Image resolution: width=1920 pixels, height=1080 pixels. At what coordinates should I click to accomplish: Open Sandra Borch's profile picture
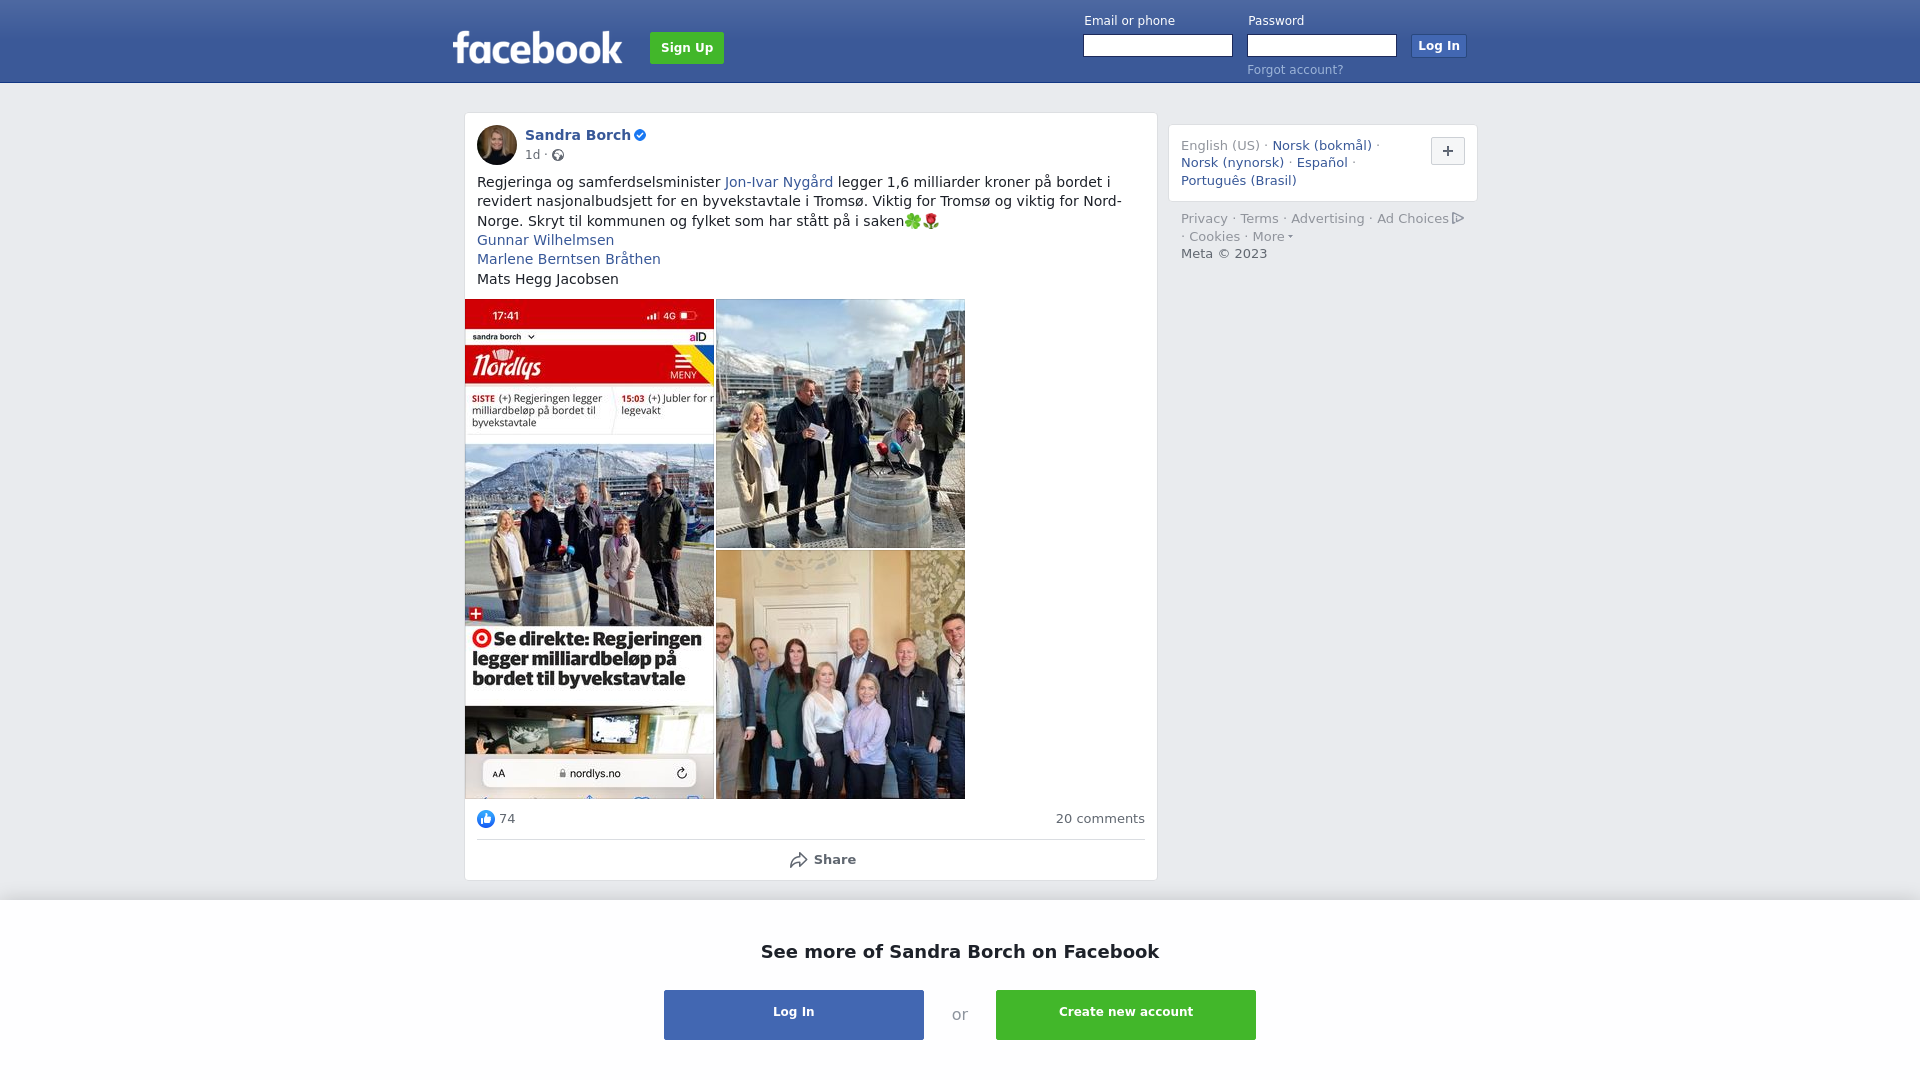[497, 145]
